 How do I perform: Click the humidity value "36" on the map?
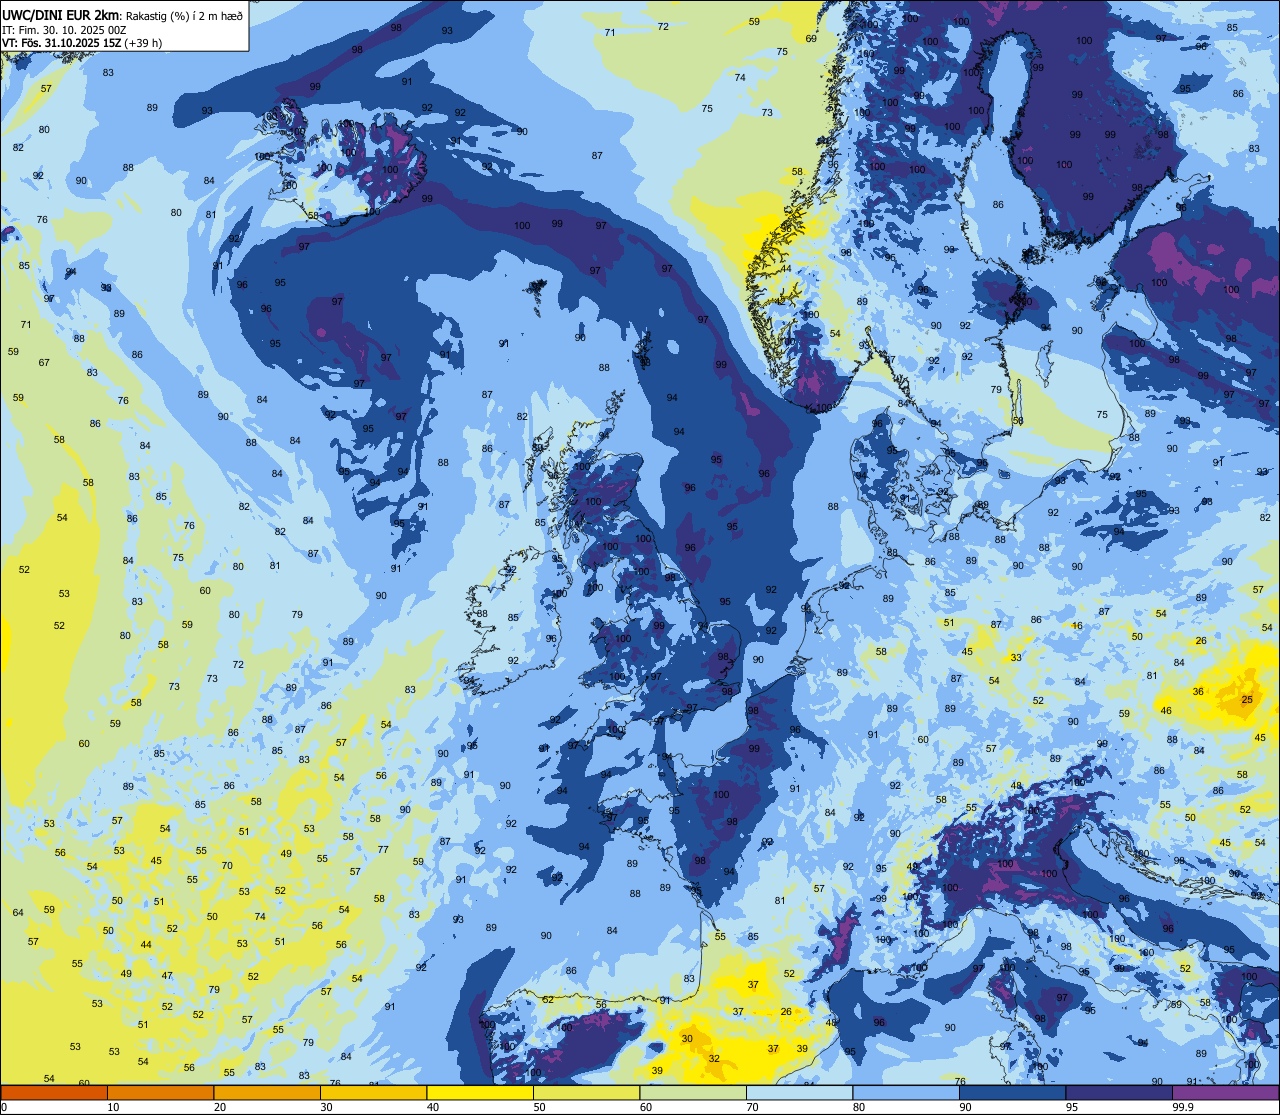pyautogui.click(x=1198, y=691)
